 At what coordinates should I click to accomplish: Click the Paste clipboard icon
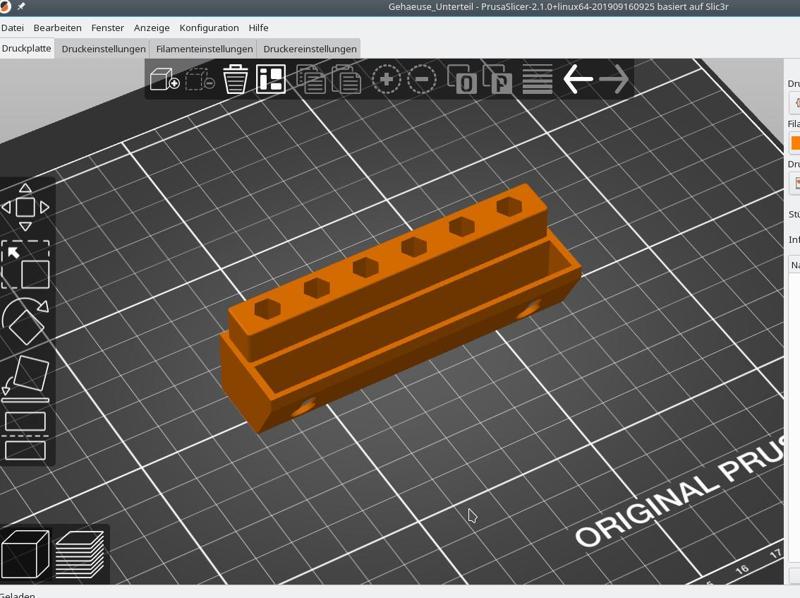pos(346,79)
